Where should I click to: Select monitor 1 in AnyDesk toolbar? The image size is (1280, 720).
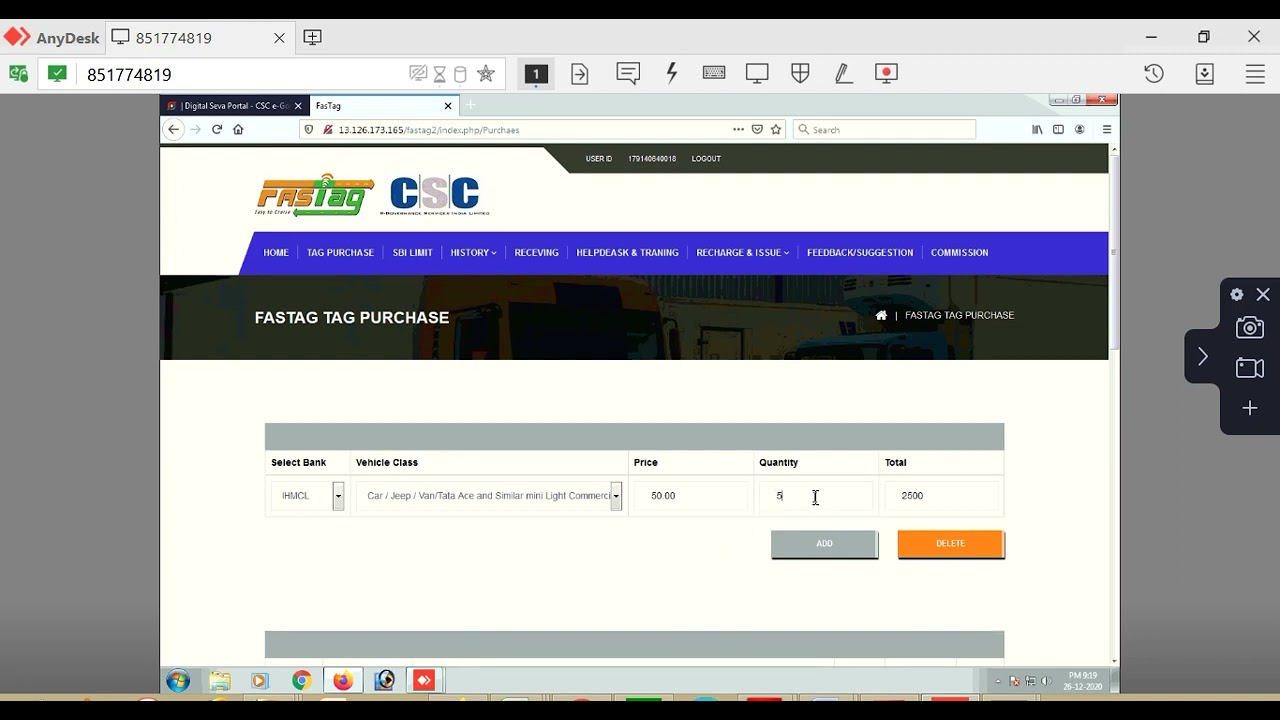point(536,74)
